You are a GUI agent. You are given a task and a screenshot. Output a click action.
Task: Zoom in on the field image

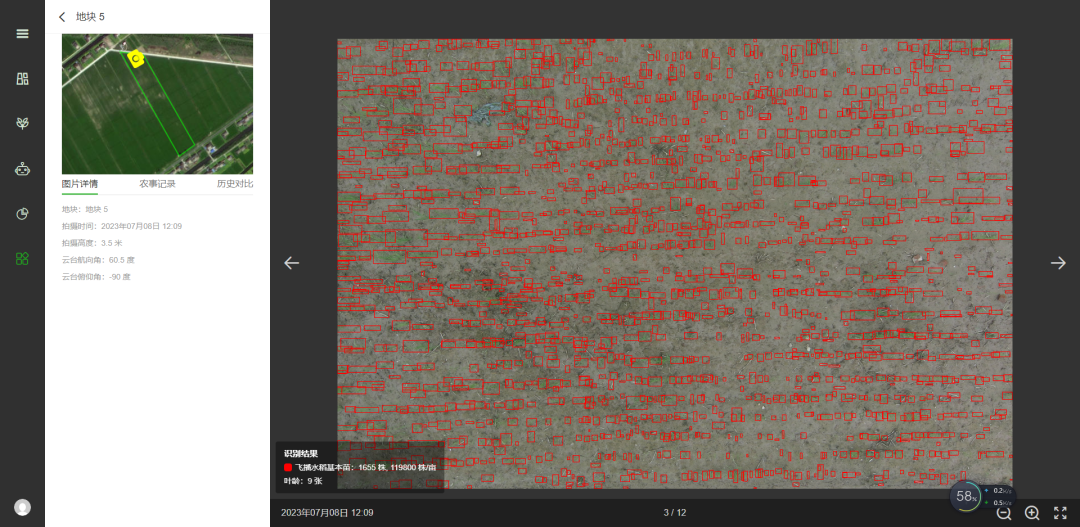pyautogui.click(x=1032, y=513)
